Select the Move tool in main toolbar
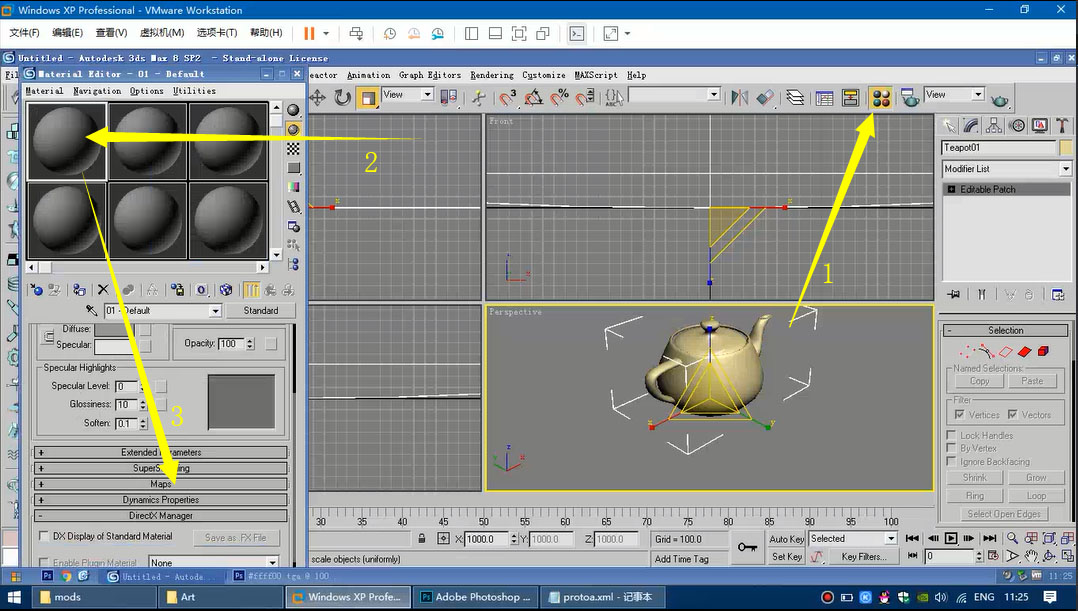 pos(318,98)
